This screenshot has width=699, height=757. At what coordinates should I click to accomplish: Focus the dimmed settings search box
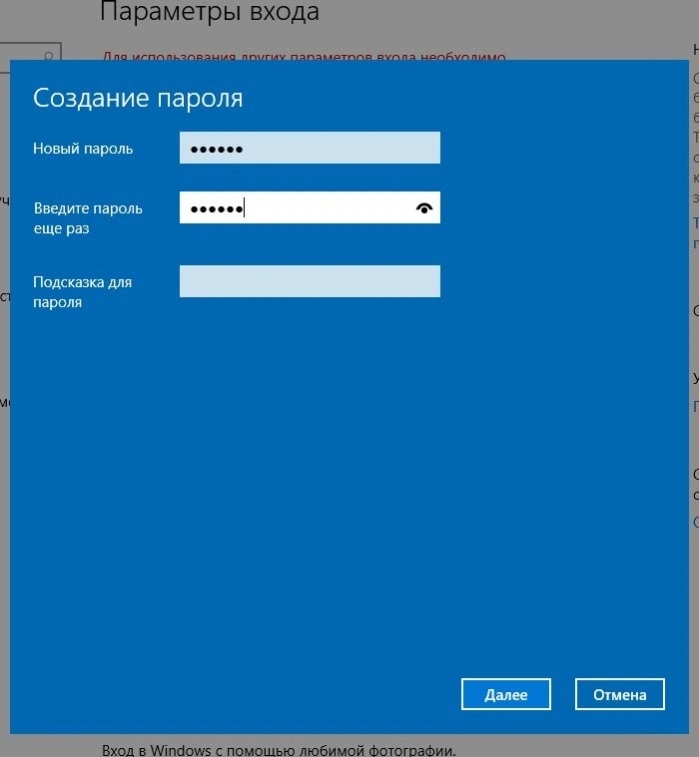[x=30, y=57]
